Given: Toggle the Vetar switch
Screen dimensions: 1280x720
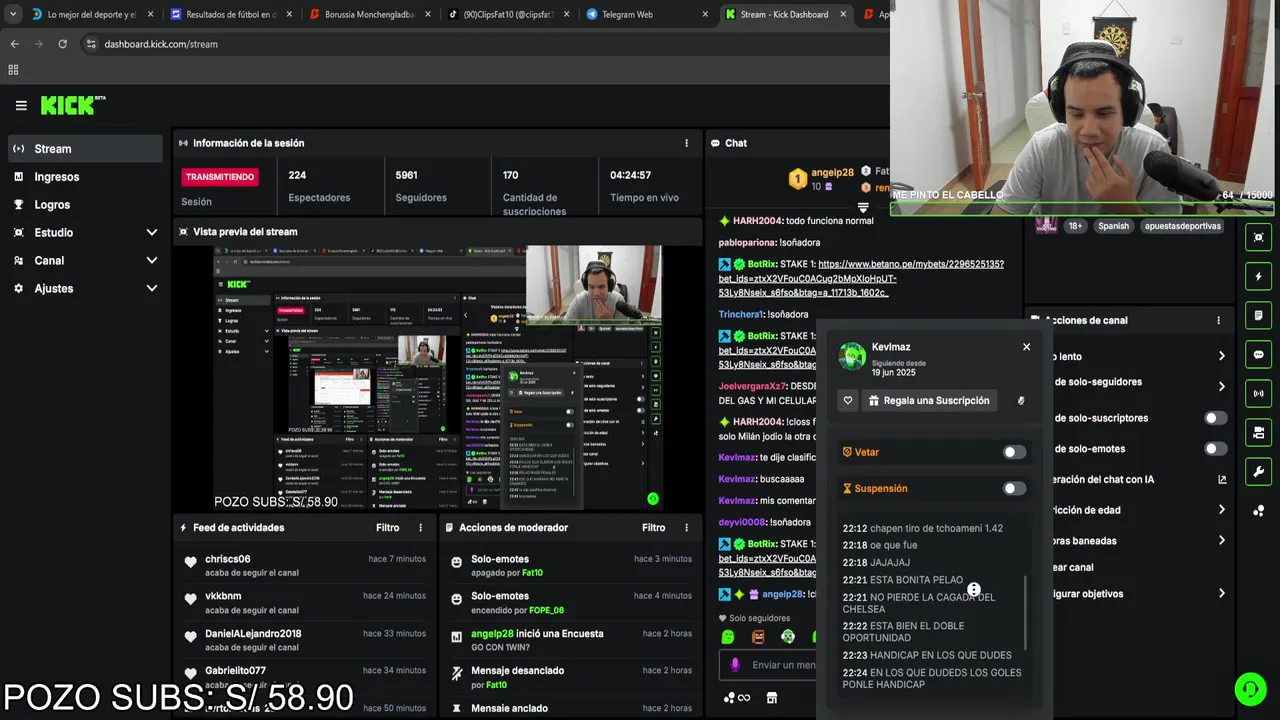Looking at the screenshot, I should [x=1014, y=452].
